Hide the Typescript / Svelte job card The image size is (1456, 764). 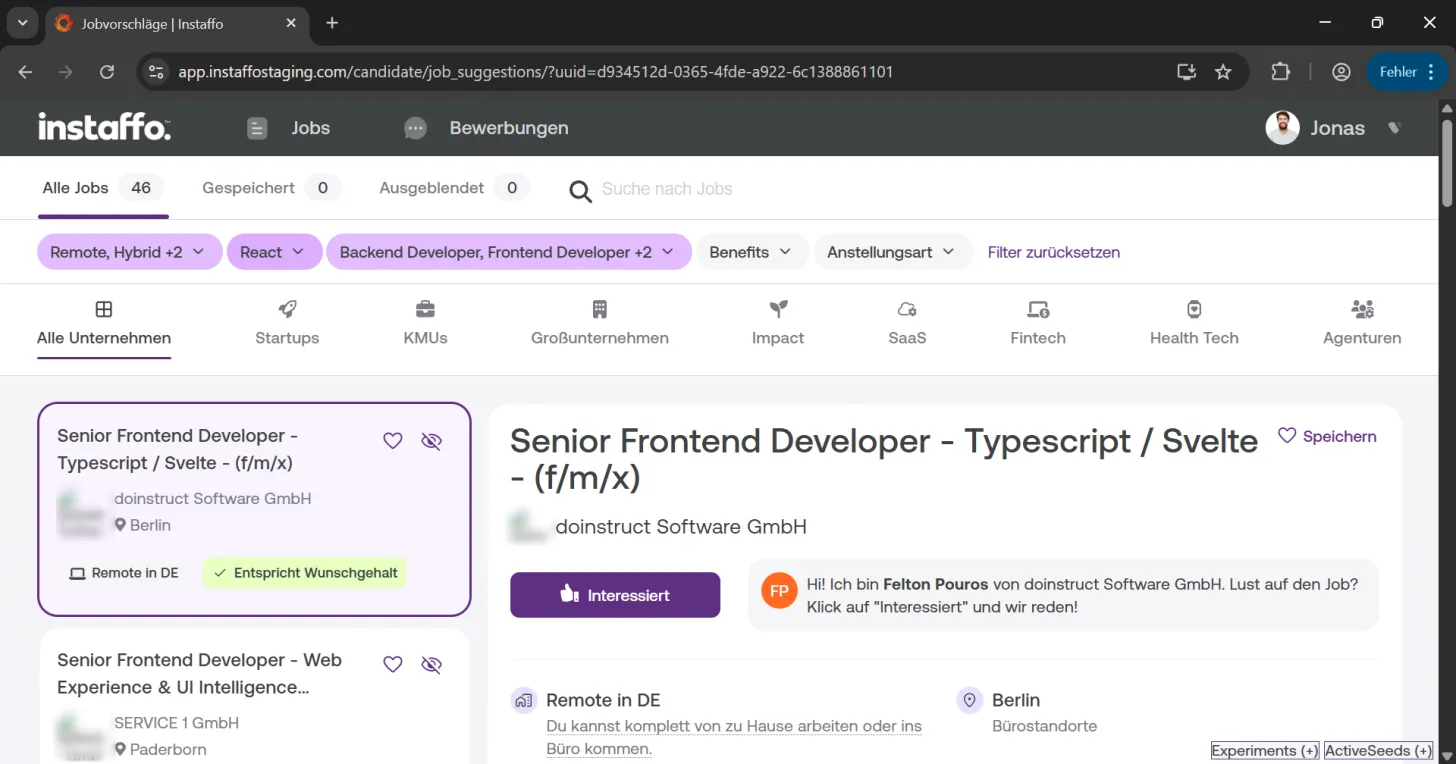pyautogui.click(x=431, y=441)
